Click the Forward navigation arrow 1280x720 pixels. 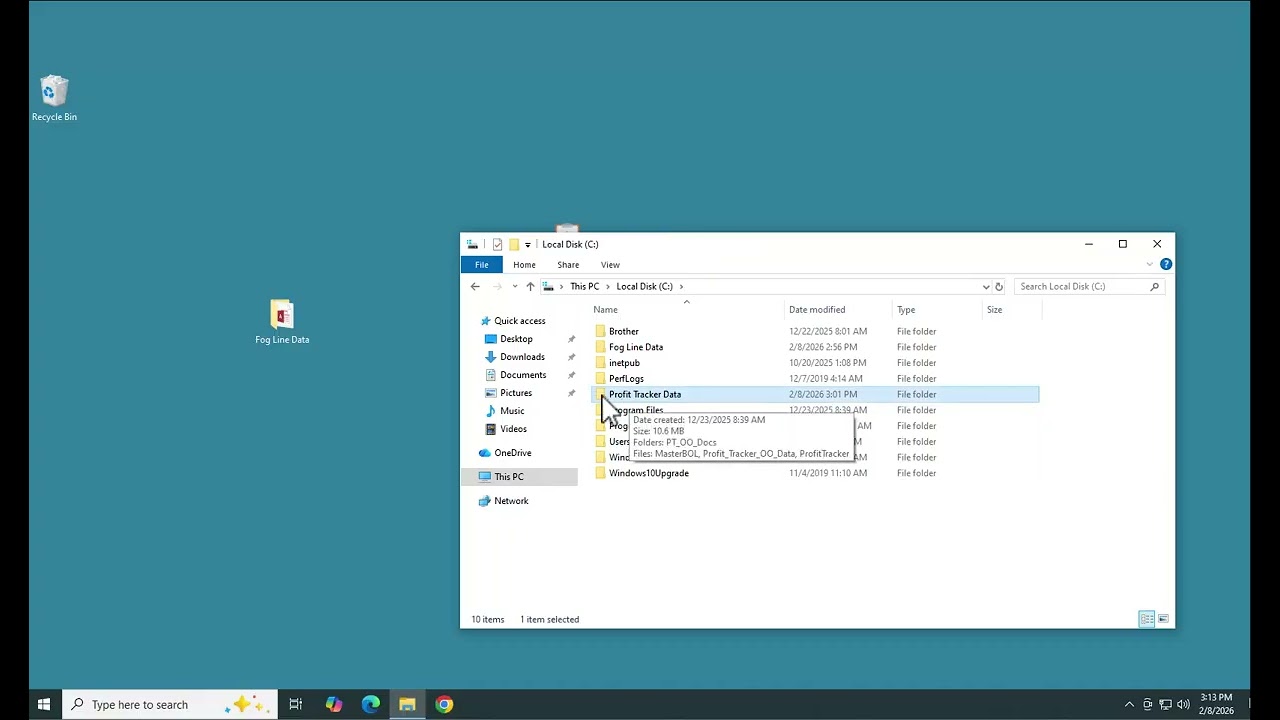point(497,287)
